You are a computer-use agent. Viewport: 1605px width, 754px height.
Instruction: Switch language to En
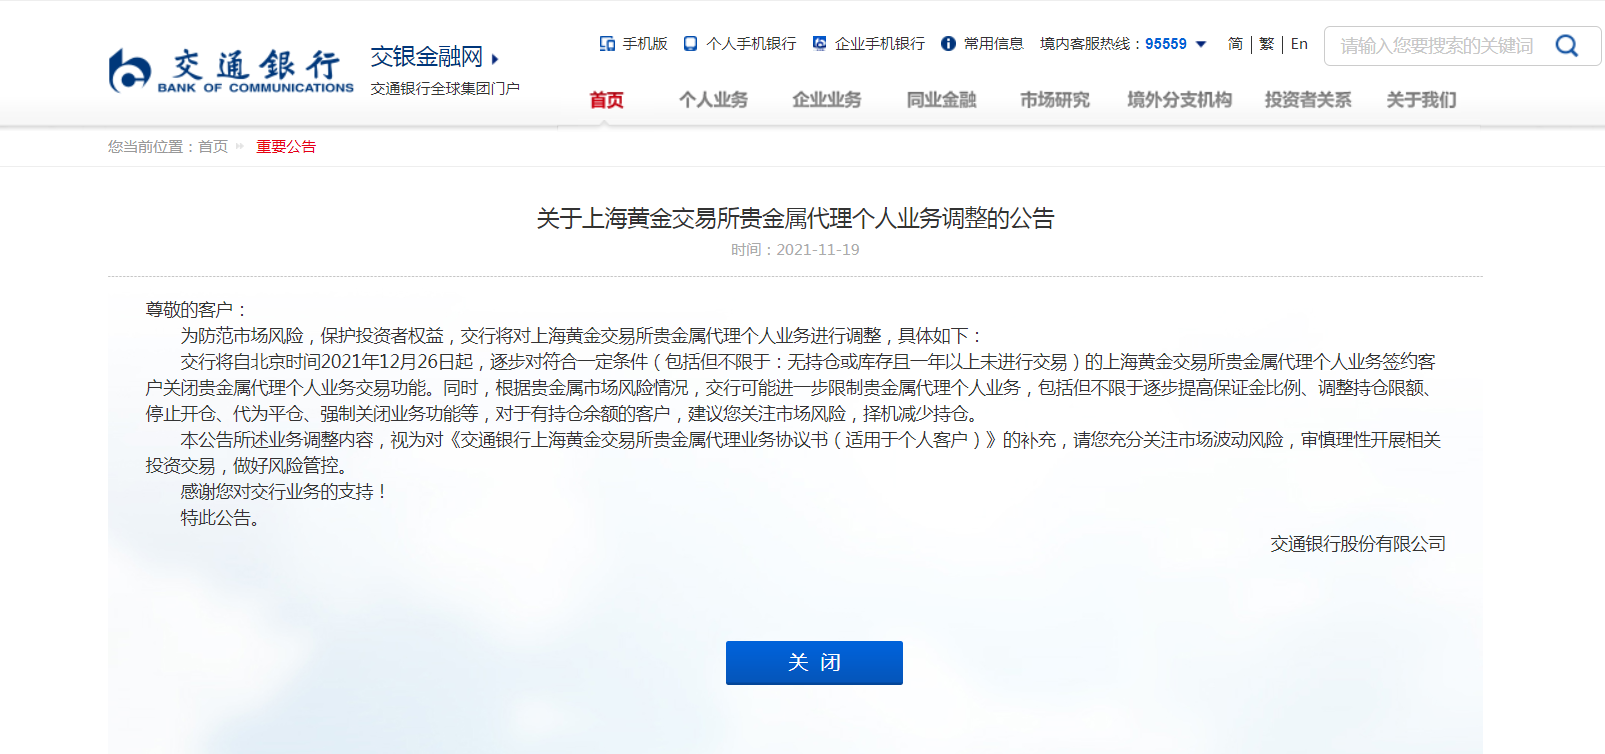[x=1299, y=44]
